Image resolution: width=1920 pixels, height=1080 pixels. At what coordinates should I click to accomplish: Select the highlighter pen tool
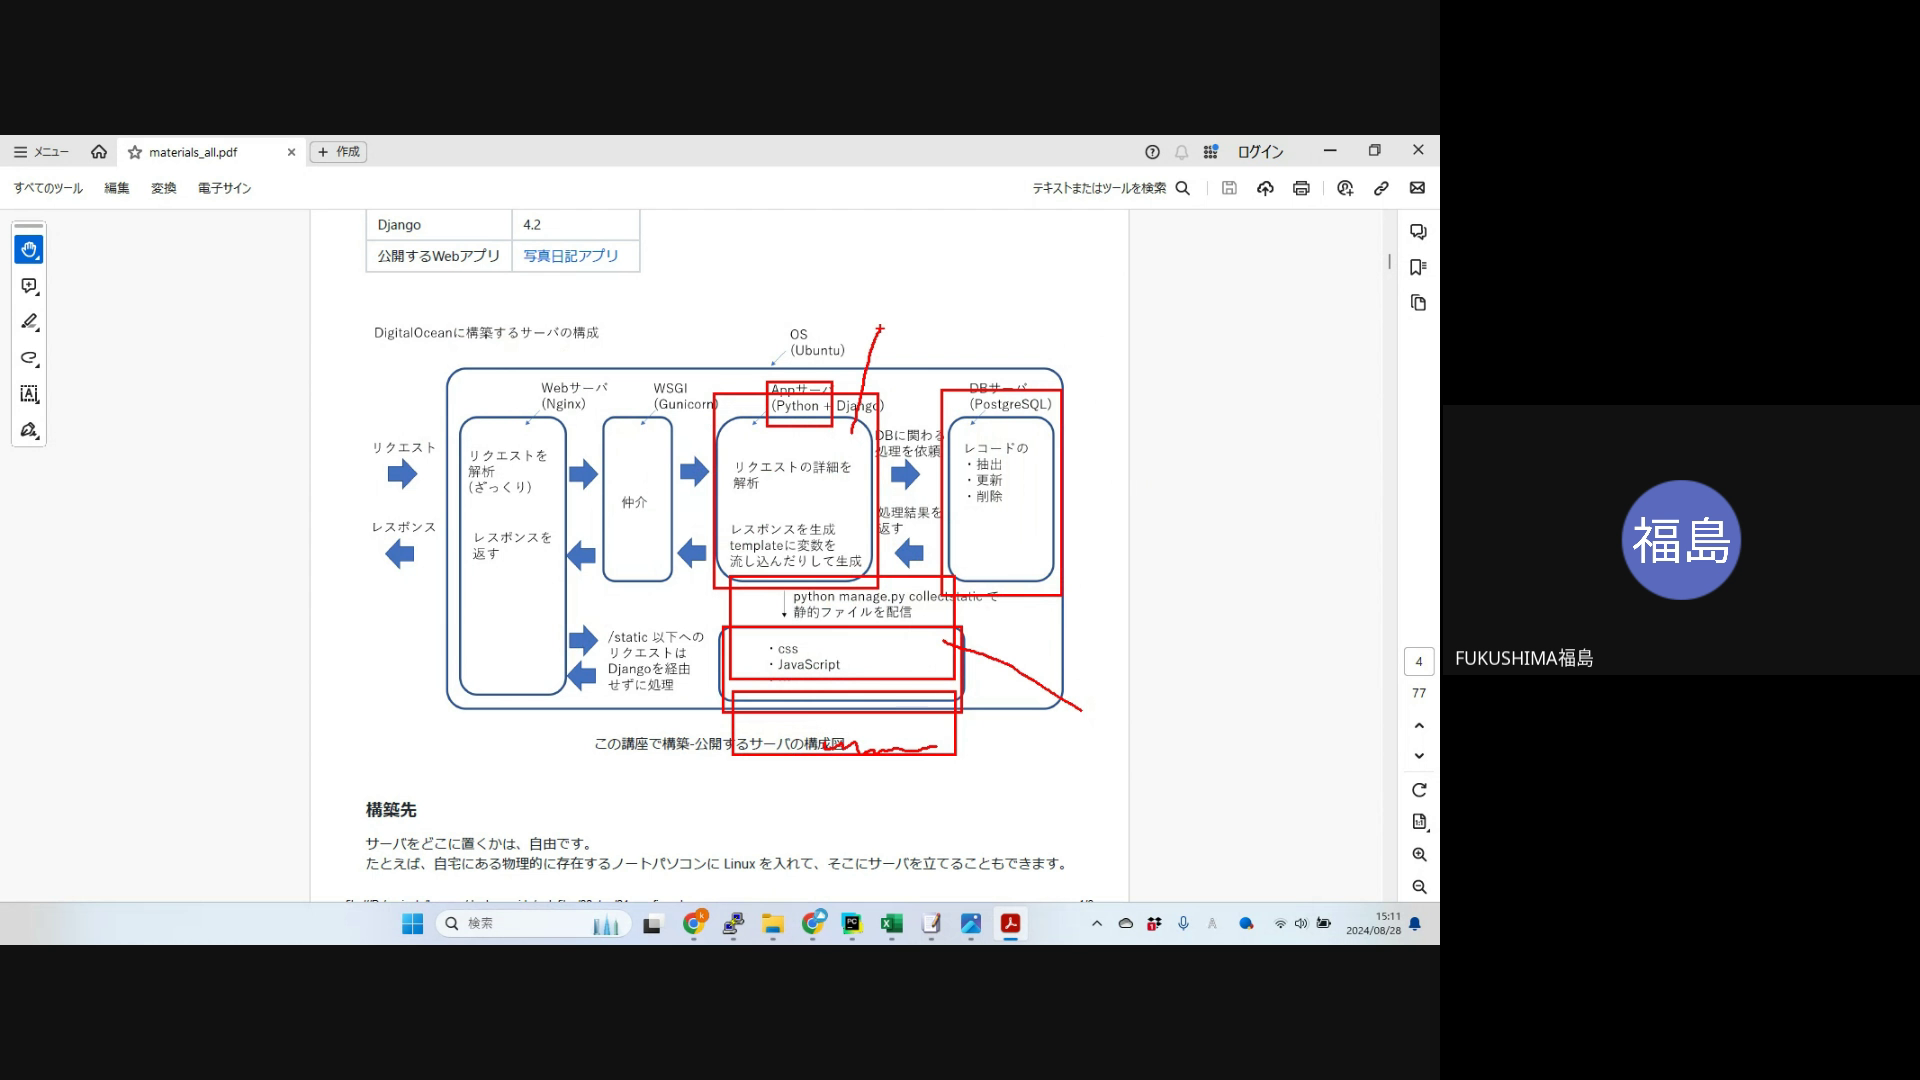[29, 322]
